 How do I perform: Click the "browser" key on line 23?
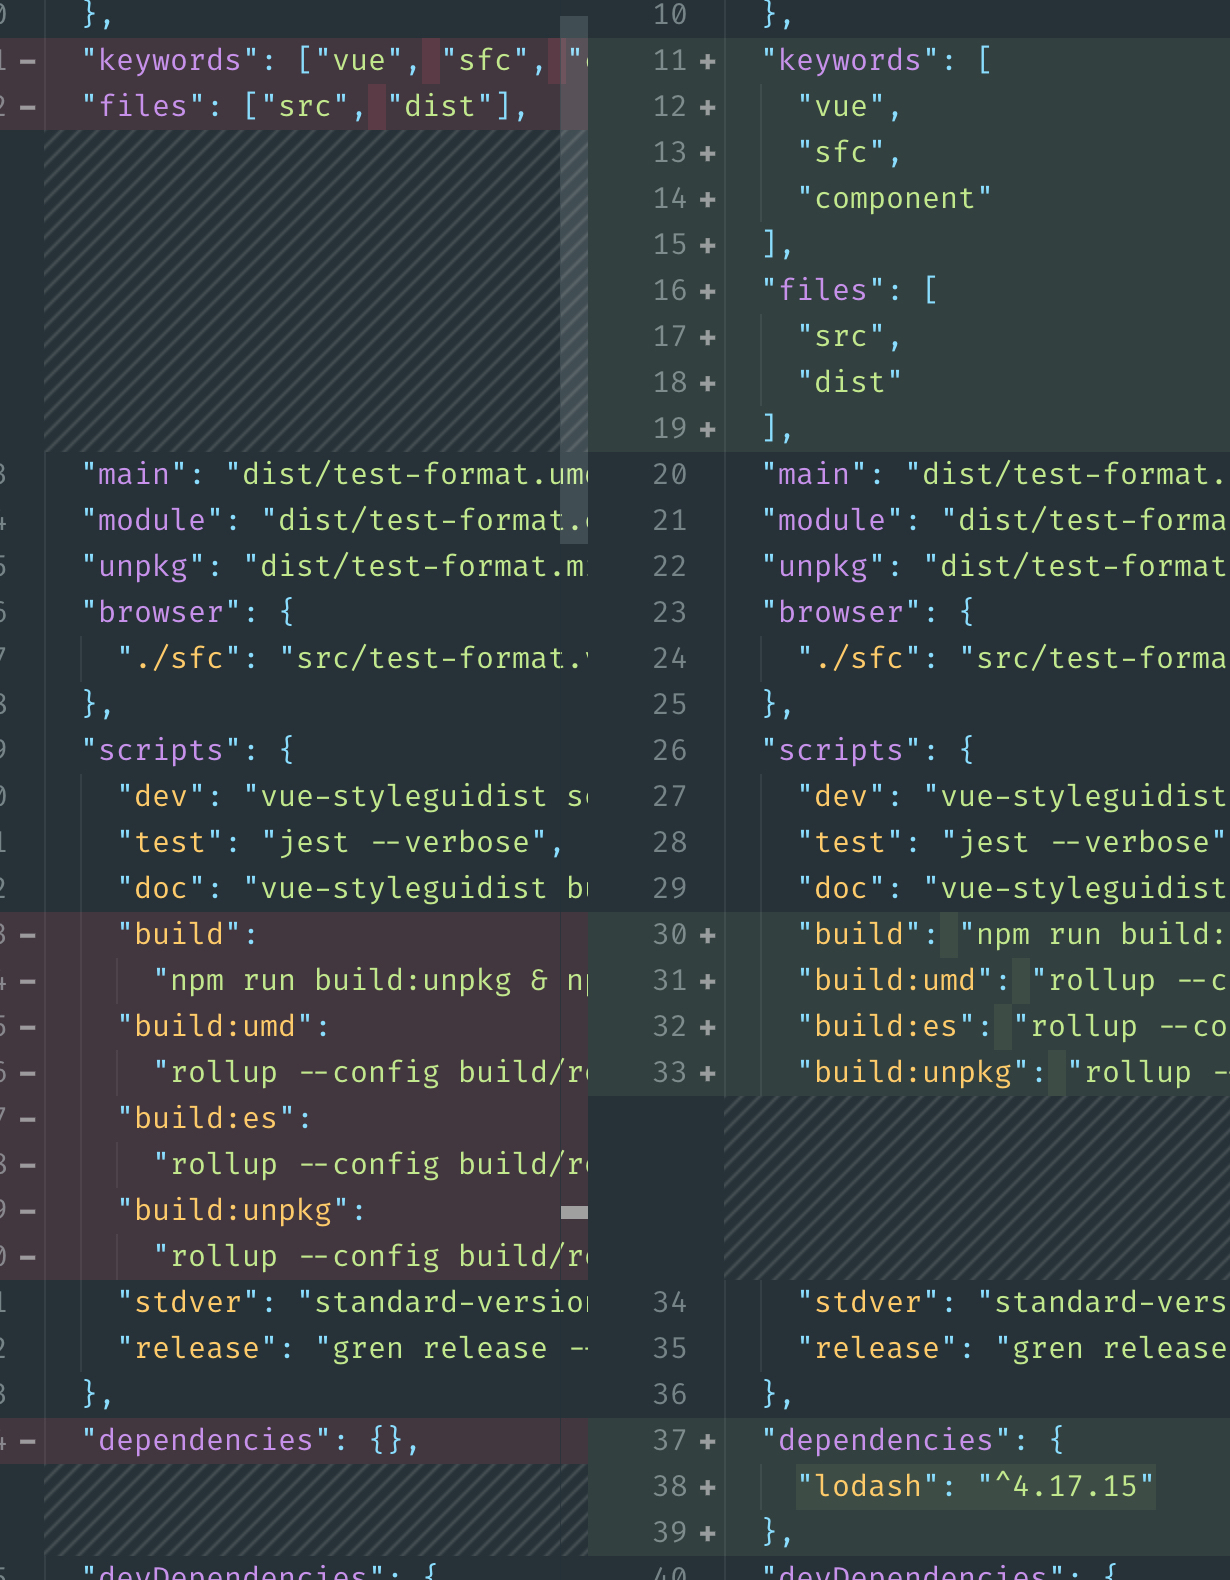tap(841, 612)
